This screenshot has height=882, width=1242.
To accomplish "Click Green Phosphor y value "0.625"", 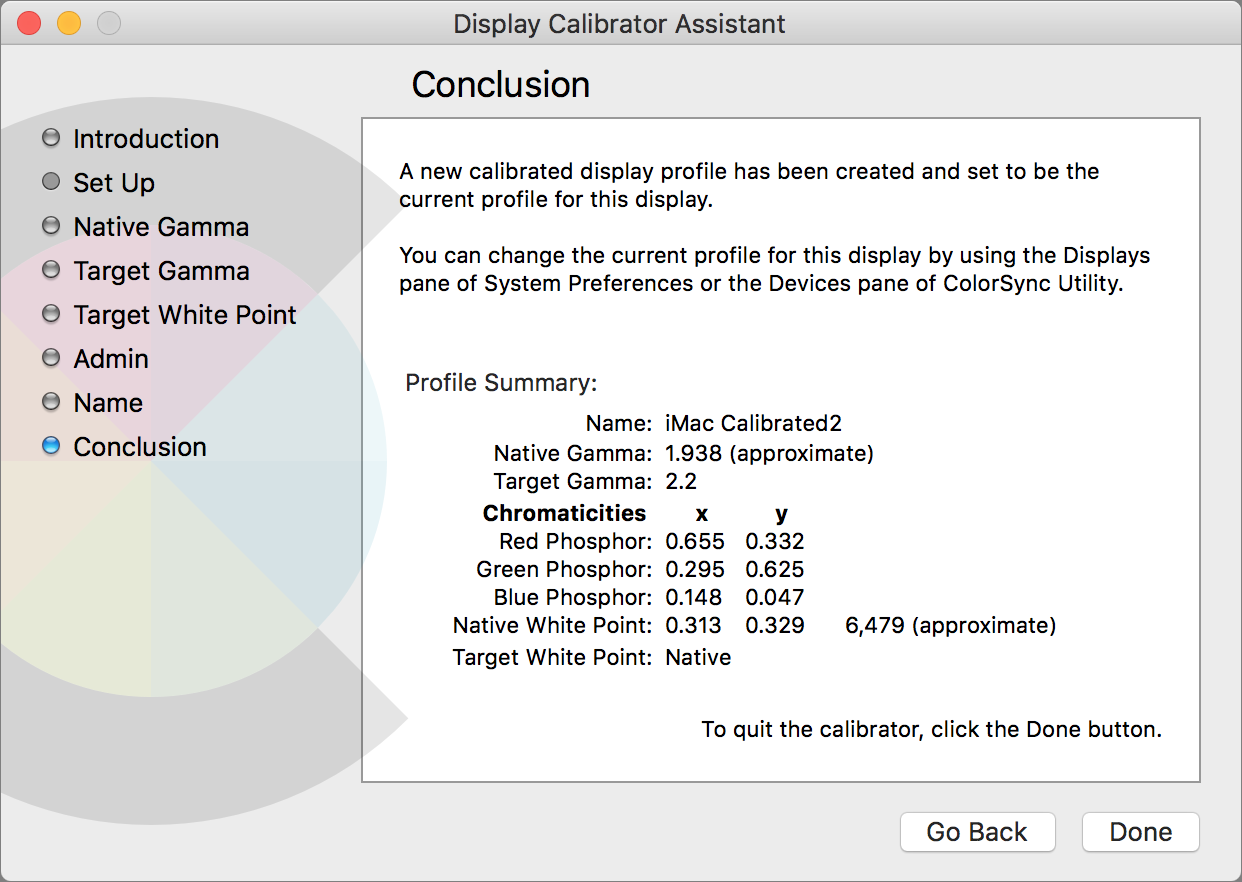I will [x=775, y=570].
